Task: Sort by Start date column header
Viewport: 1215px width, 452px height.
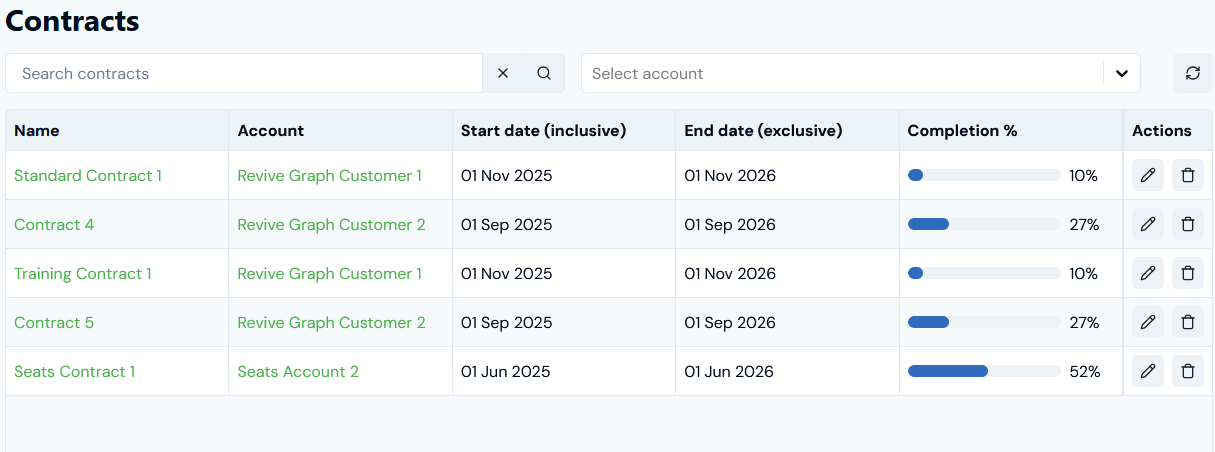Action: coord(543,131)
